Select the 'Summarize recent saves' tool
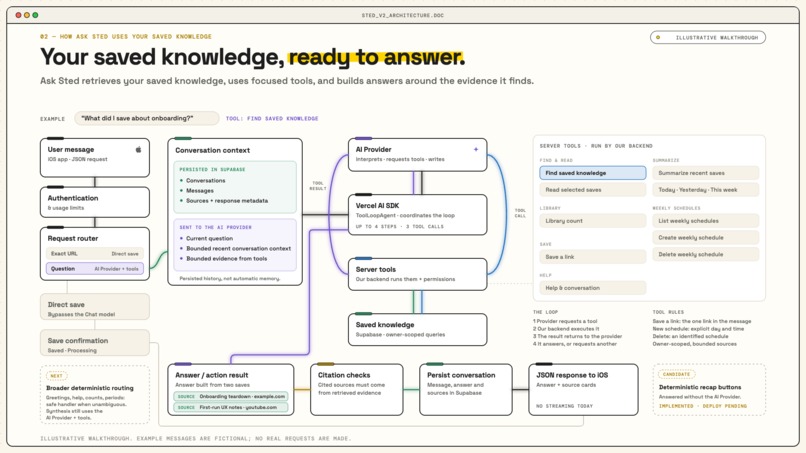The image size is (806, 453). coord(706,173)
